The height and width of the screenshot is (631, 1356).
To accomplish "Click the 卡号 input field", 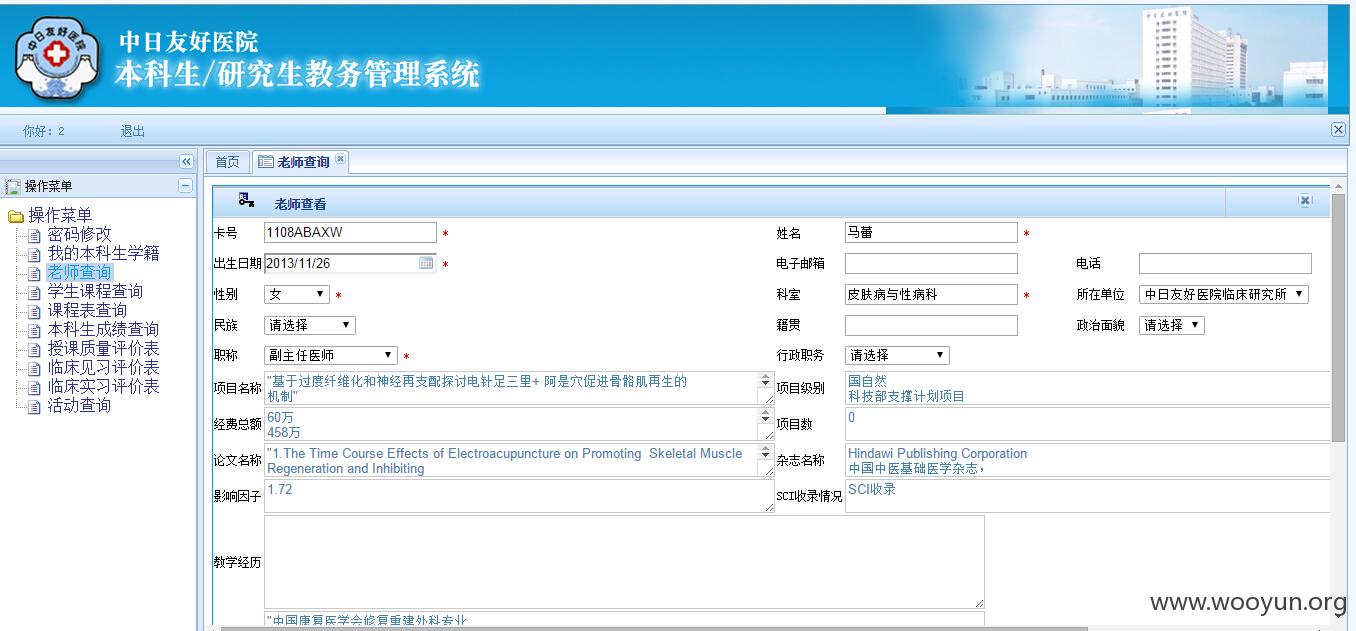I will (x=350, y=233).
